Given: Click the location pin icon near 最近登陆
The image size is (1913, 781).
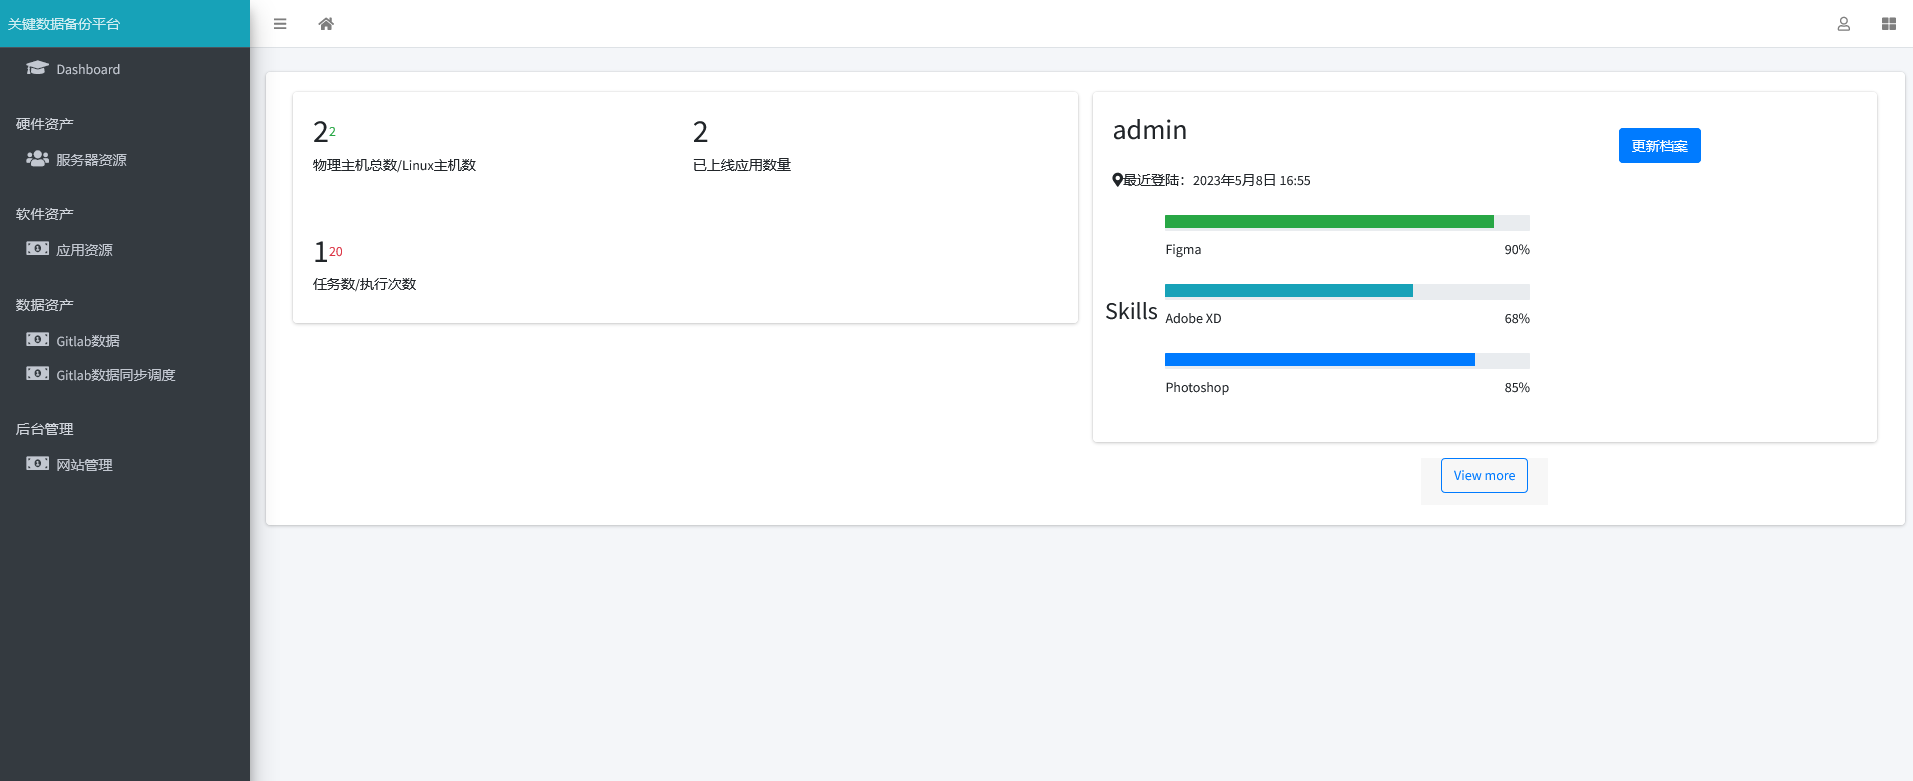Looking at the screenshot, I should 1117,180.
